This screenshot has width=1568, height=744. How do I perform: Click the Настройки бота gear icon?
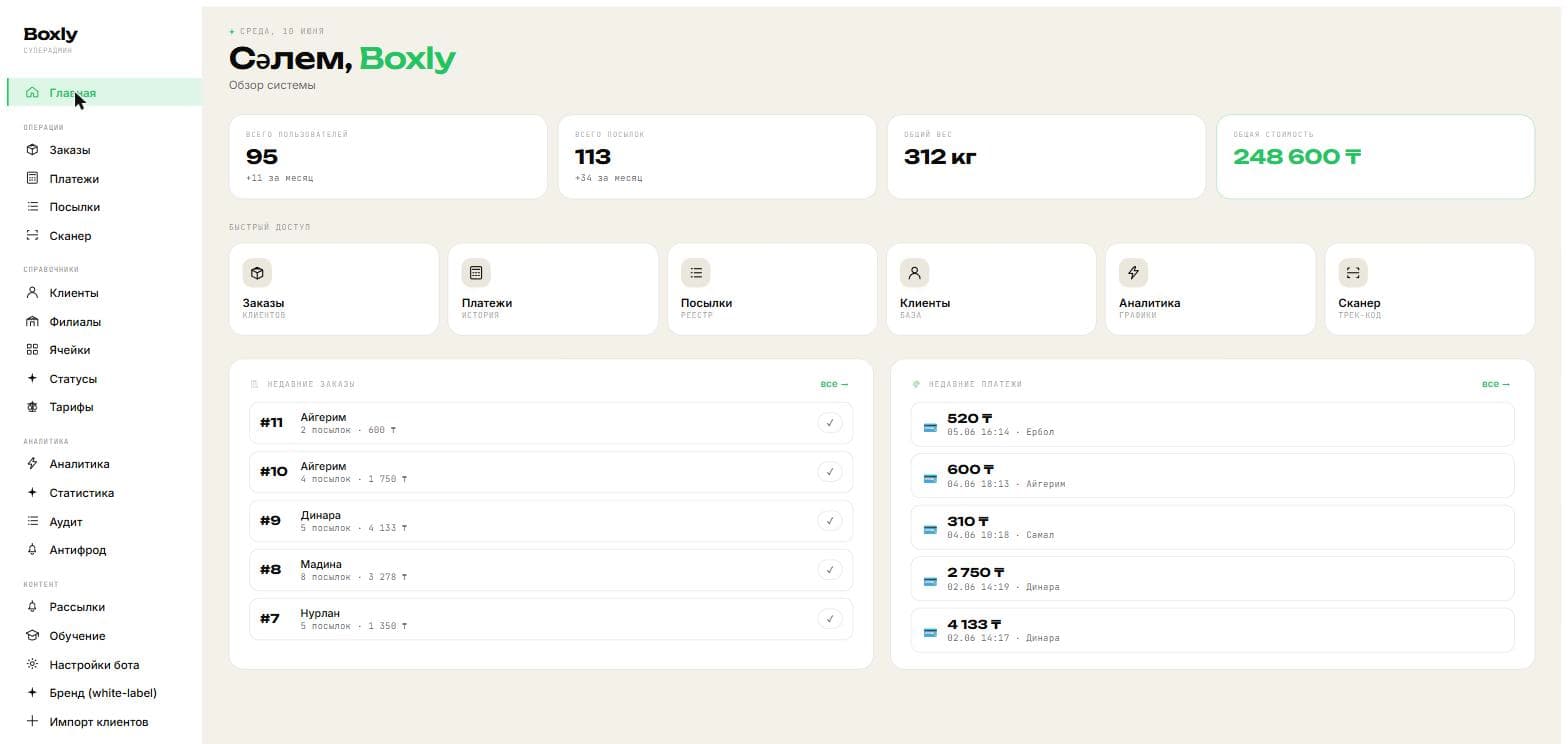pyautogui.click(x=32, y=665)
